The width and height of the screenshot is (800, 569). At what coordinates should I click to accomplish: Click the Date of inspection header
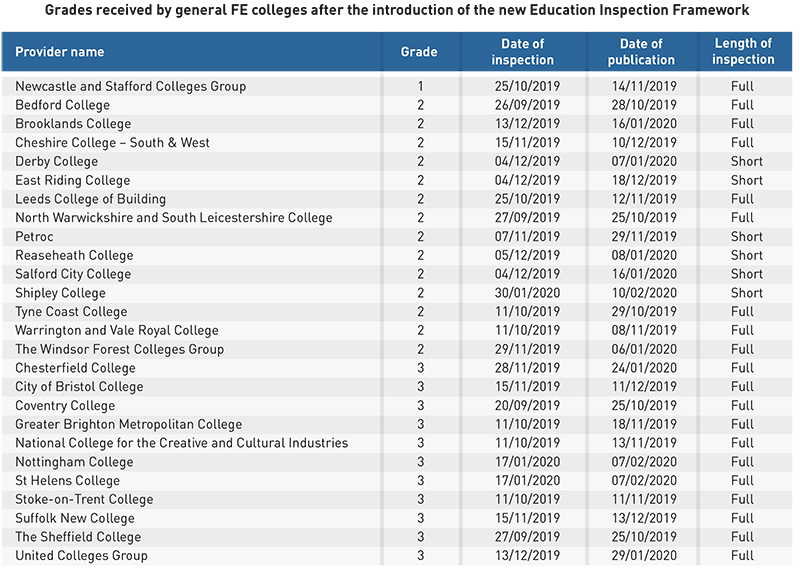522,52
